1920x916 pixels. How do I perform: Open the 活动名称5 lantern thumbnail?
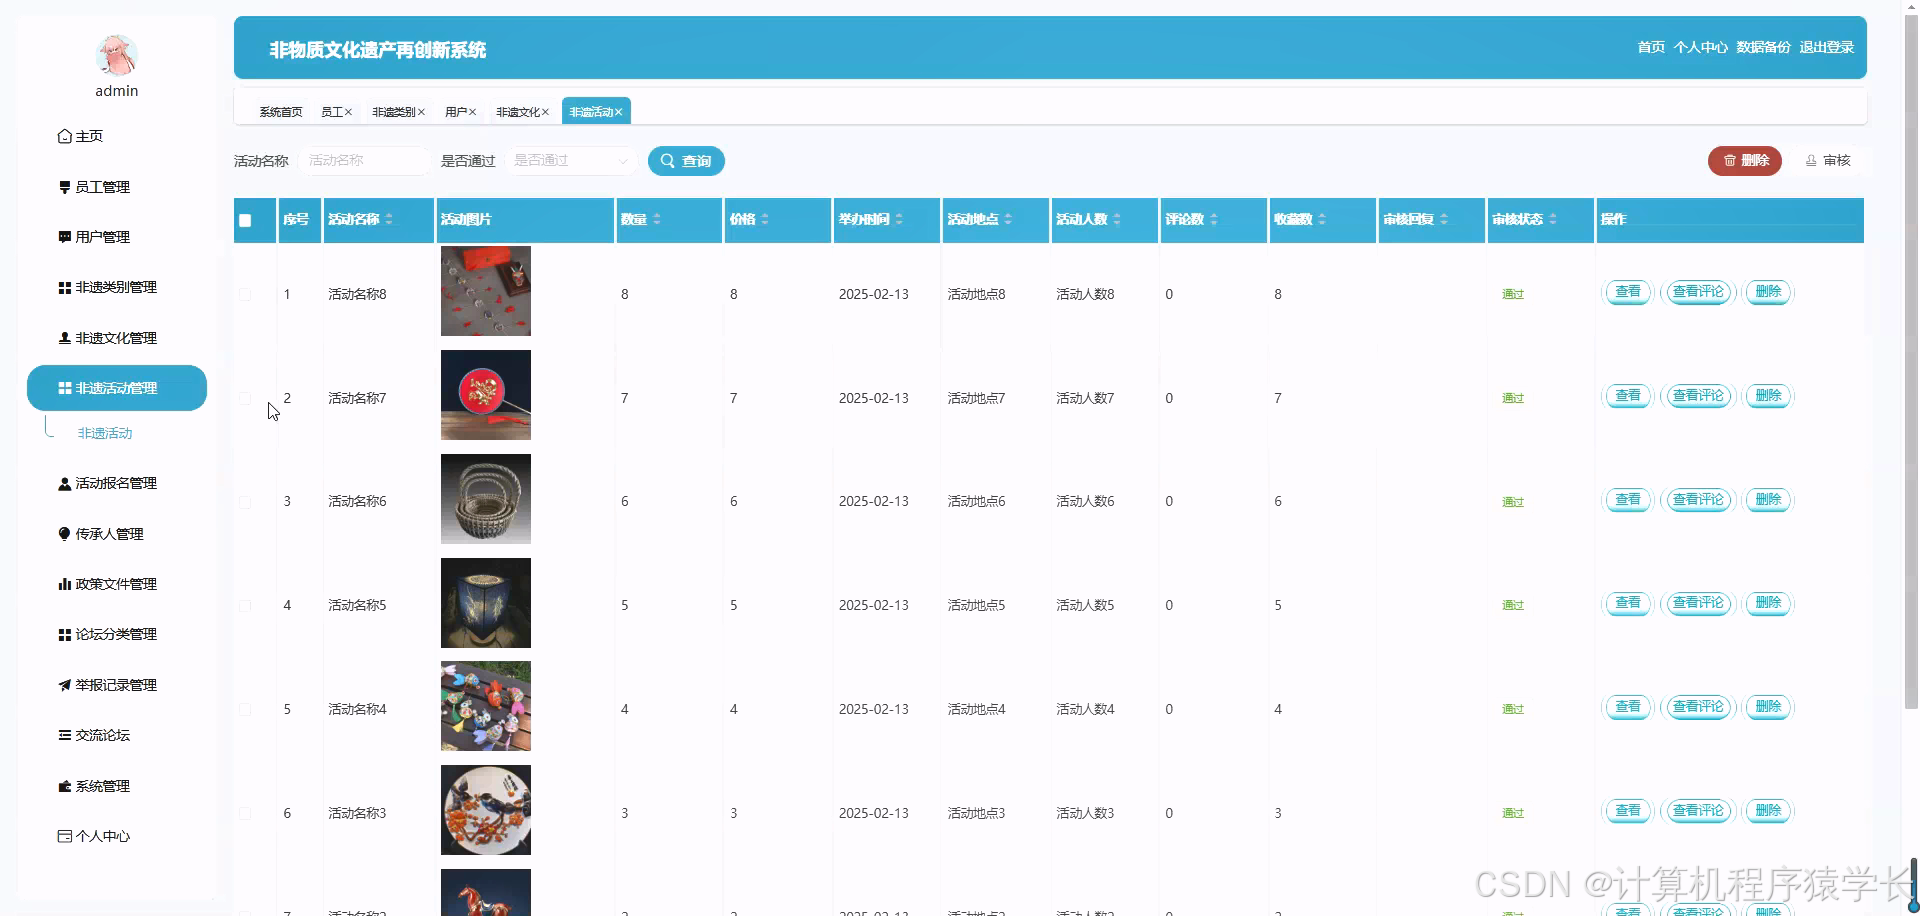486,603
